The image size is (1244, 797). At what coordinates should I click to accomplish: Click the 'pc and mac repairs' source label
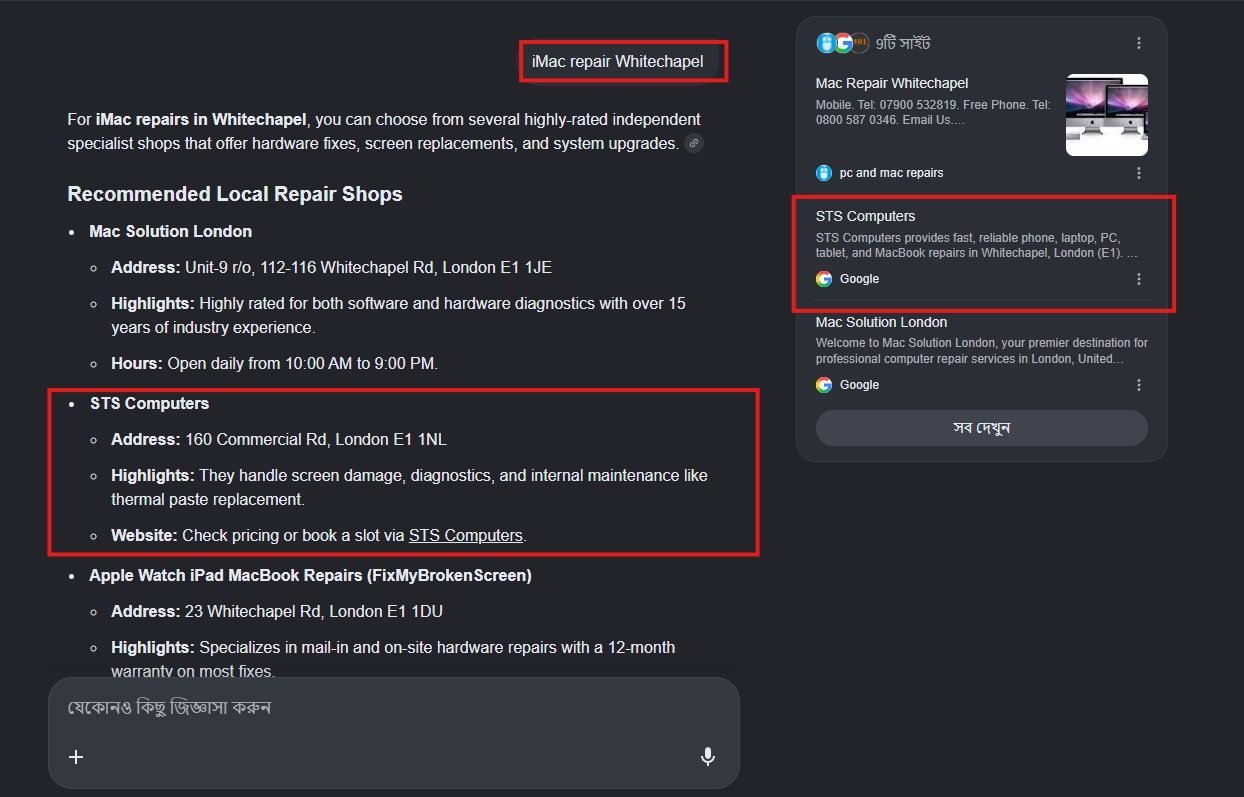(x=891, y=173)
